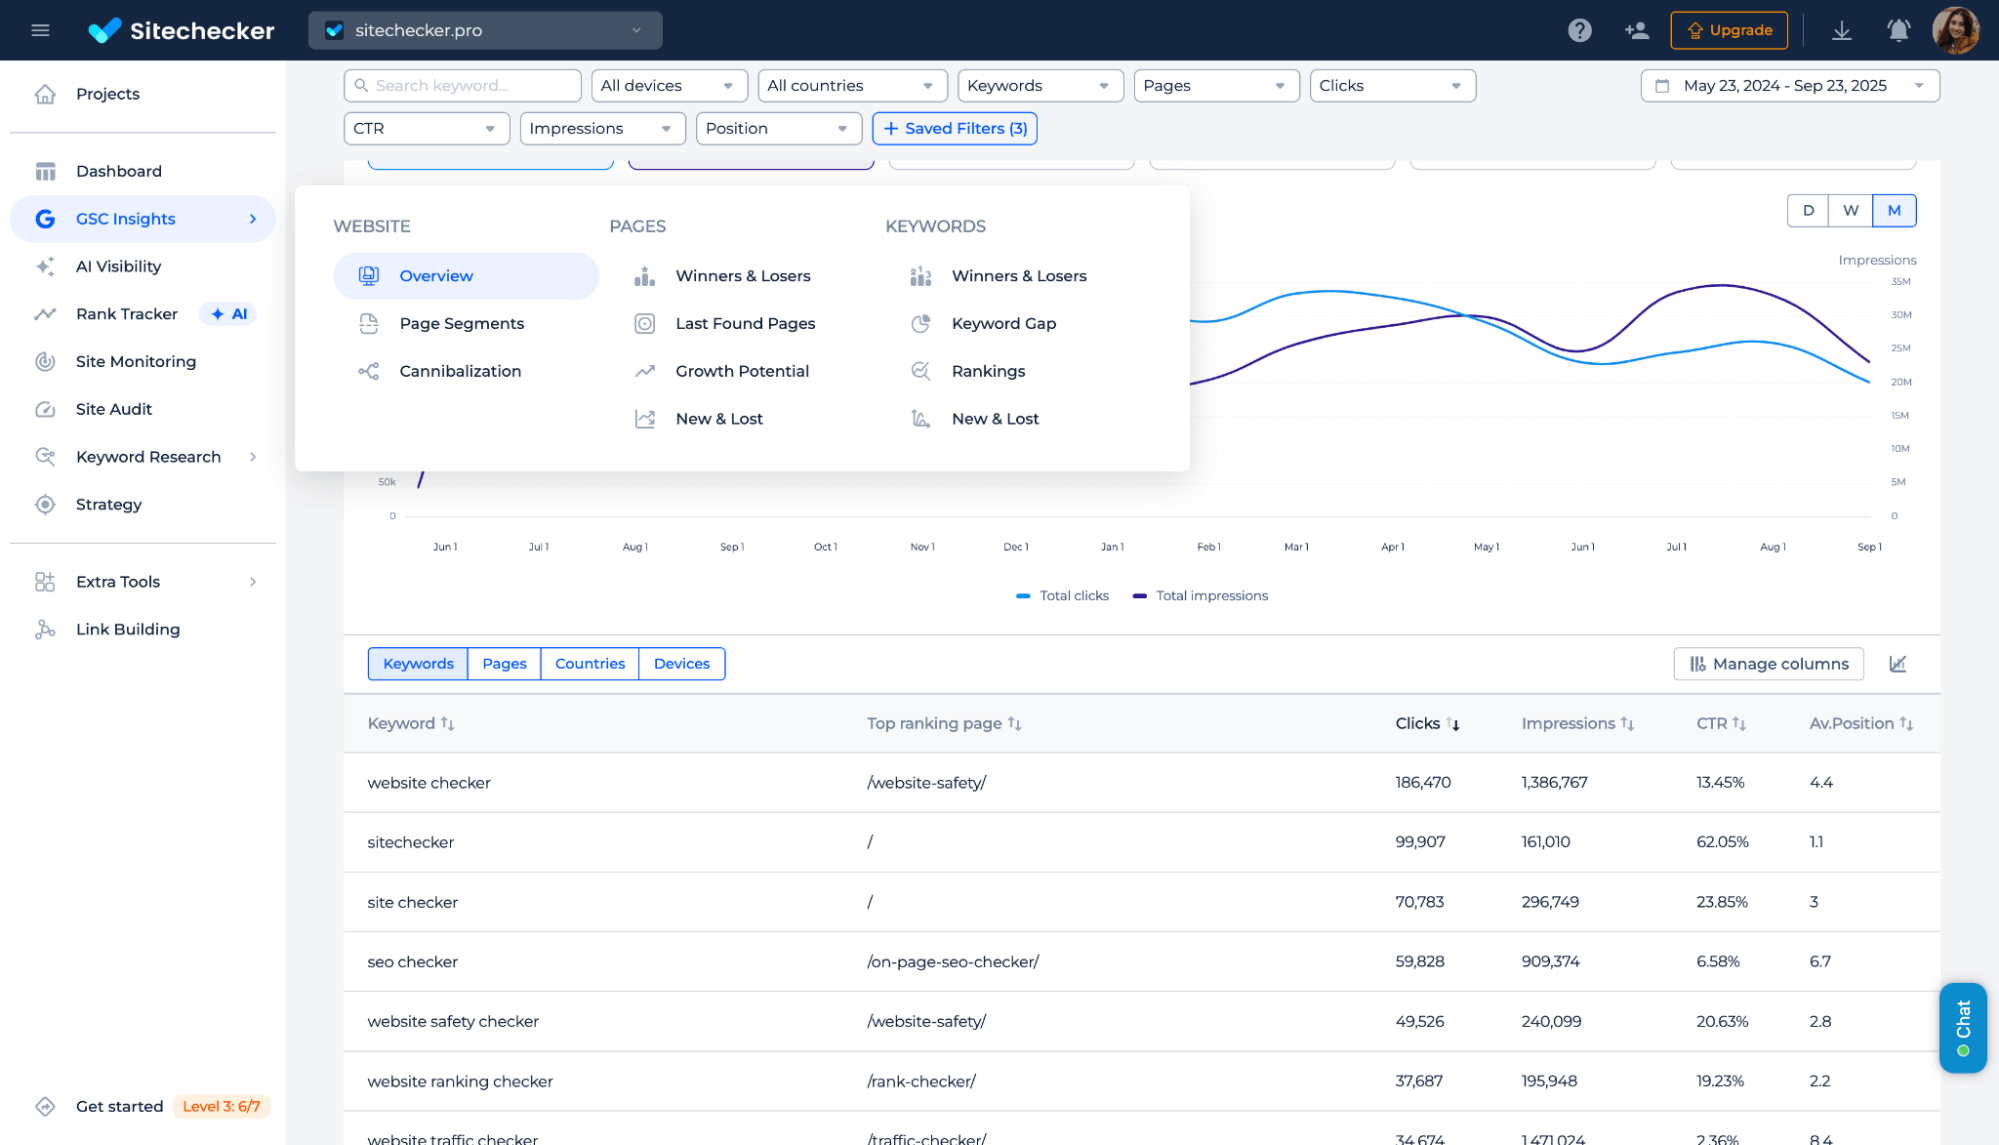1999x1145 pixels.
Task: Click the Keyword Gap pie icon
Action: 921,323
